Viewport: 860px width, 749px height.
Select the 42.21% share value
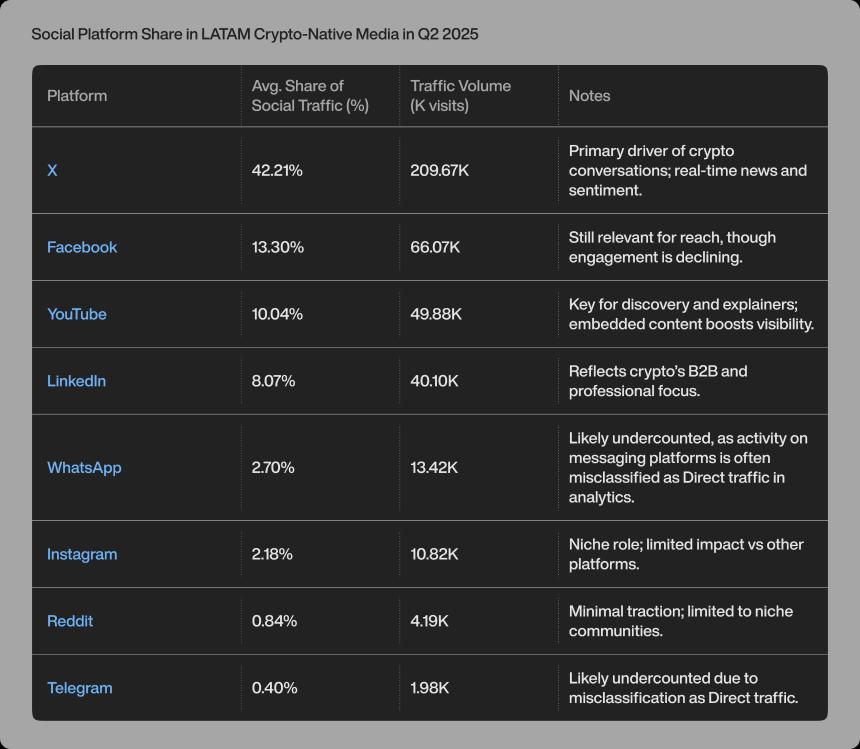pos(277,171)
